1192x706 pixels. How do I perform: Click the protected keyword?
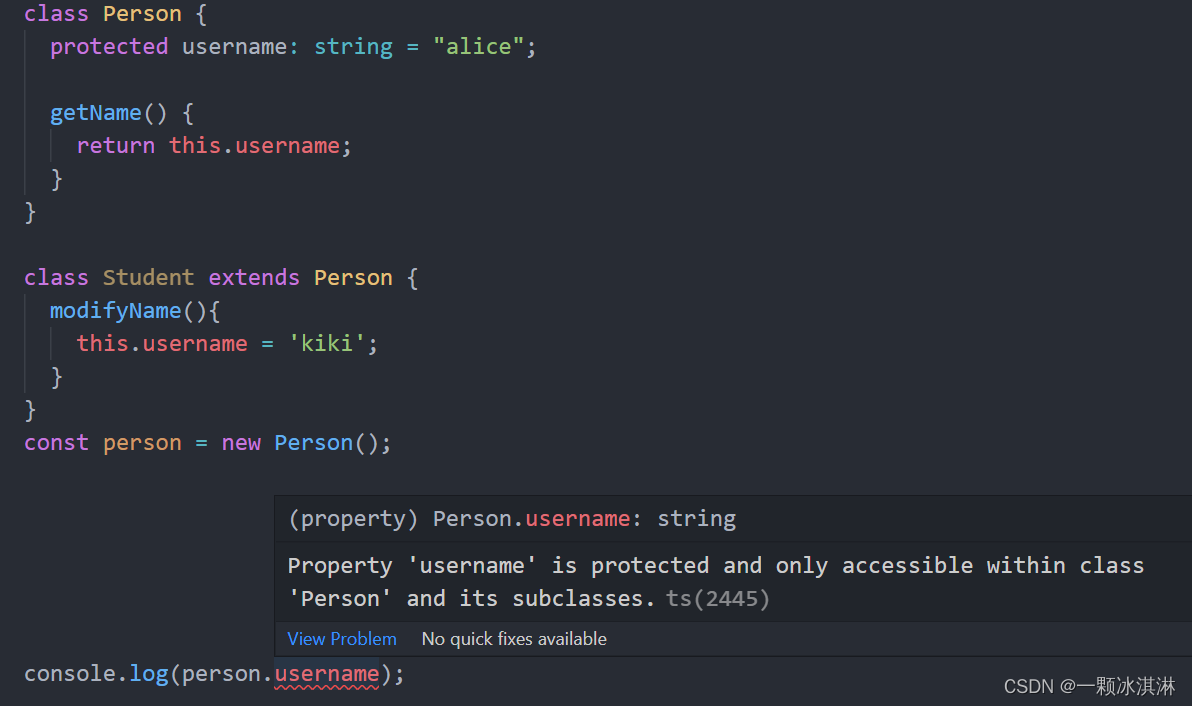(109, 47)
